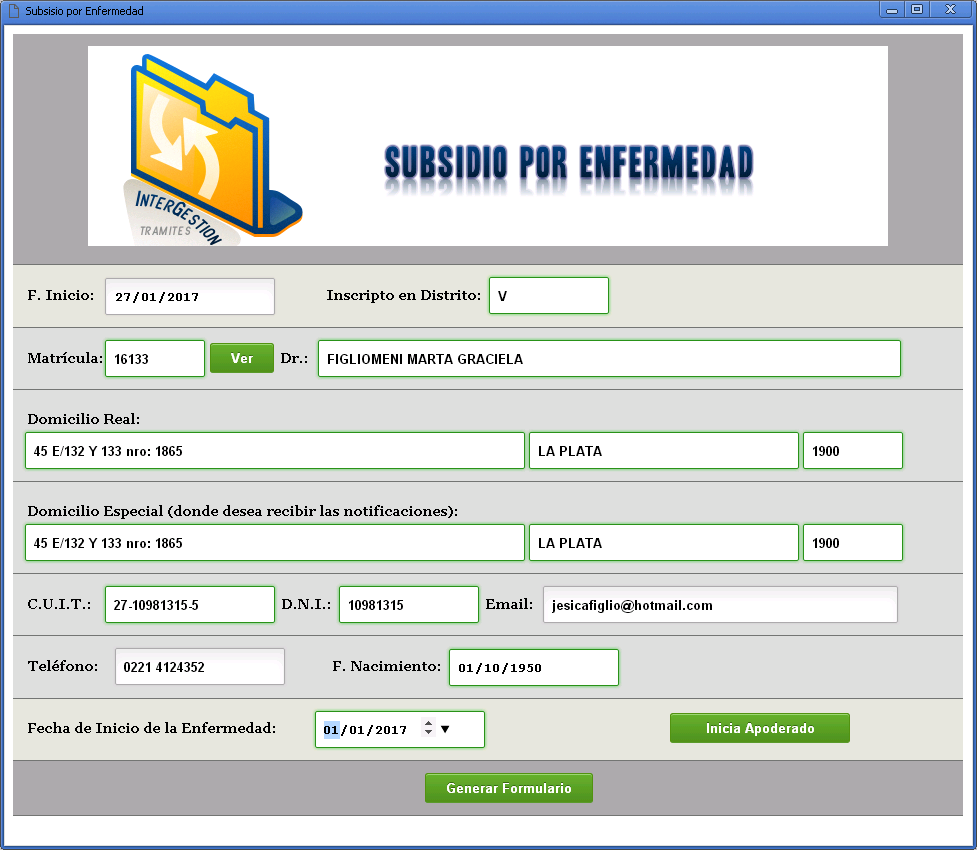The image size is (977, 850).
Task: Focus the Teléfono field
Action: point(199,667)
